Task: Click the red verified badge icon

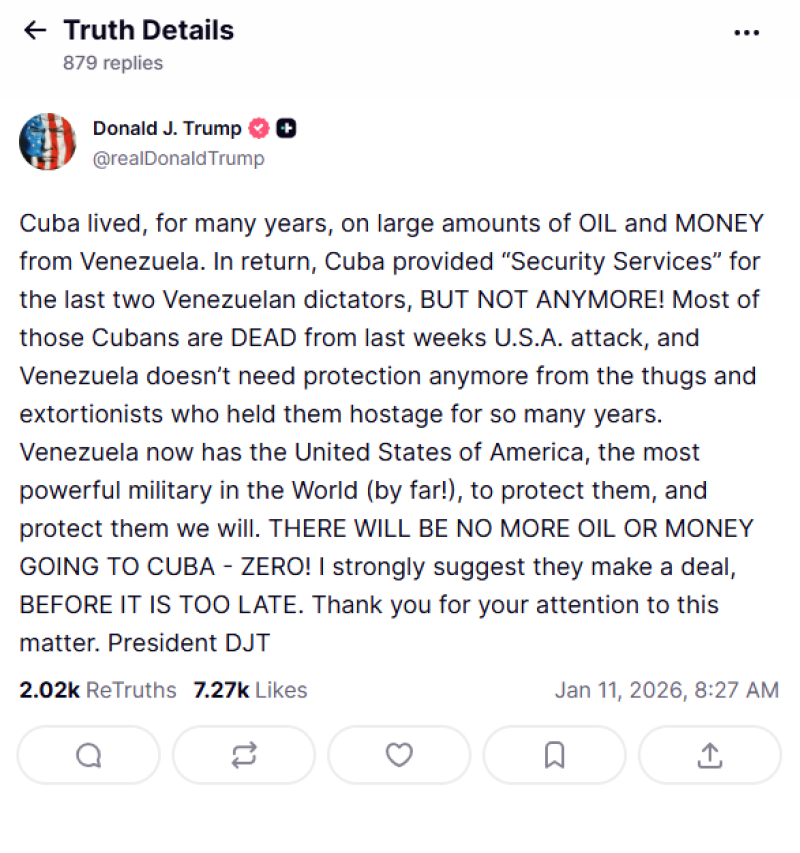Action: [x=259, y=128]
